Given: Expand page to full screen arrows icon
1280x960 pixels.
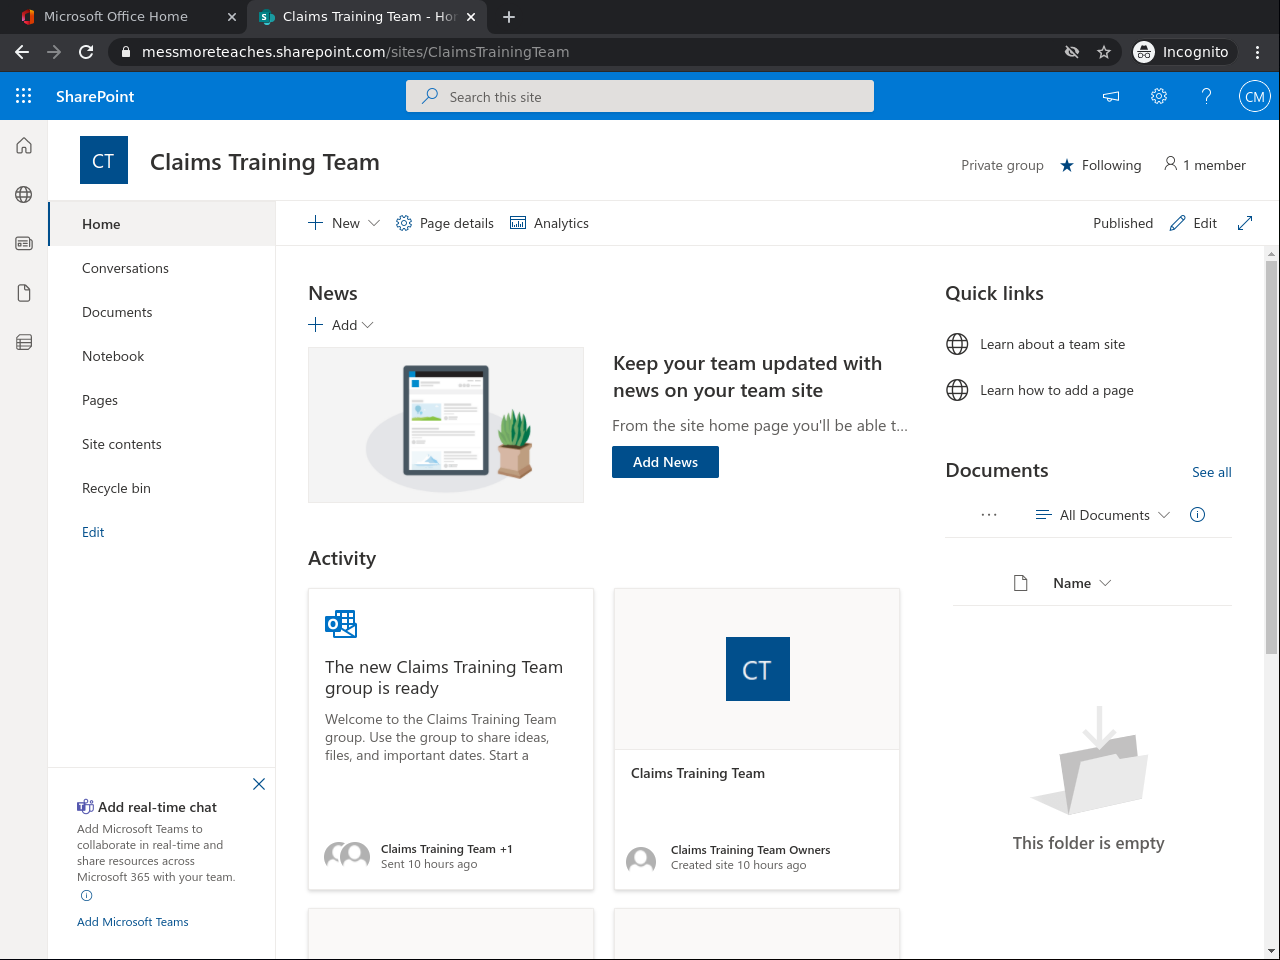Looking at the screenshot, I should tap(1245, 223).
